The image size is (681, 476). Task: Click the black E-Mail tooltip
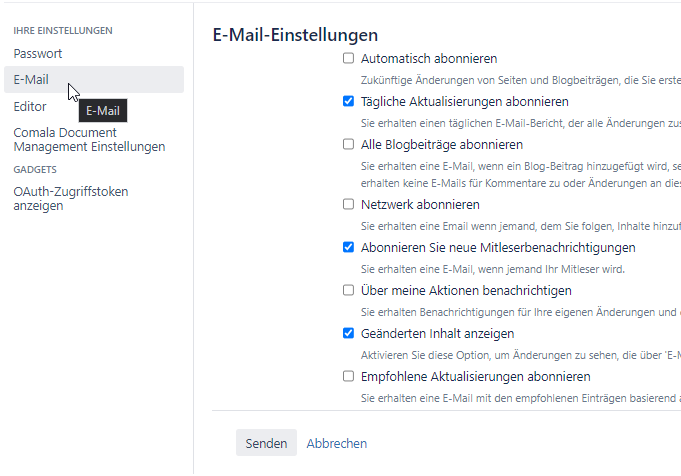pos(103,111)
